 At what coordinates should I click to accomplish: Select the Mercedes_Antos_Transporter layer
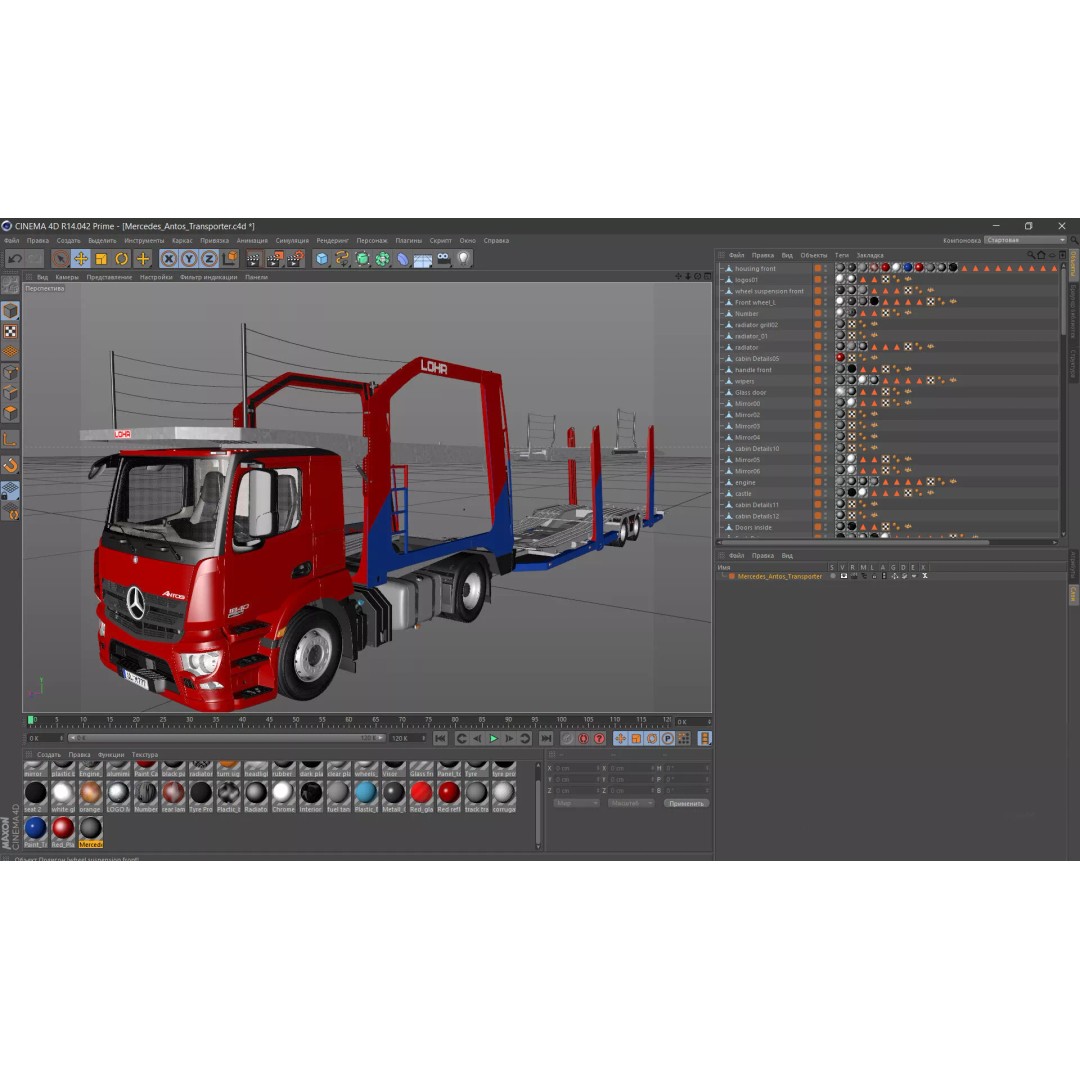(x=780, y=577)
